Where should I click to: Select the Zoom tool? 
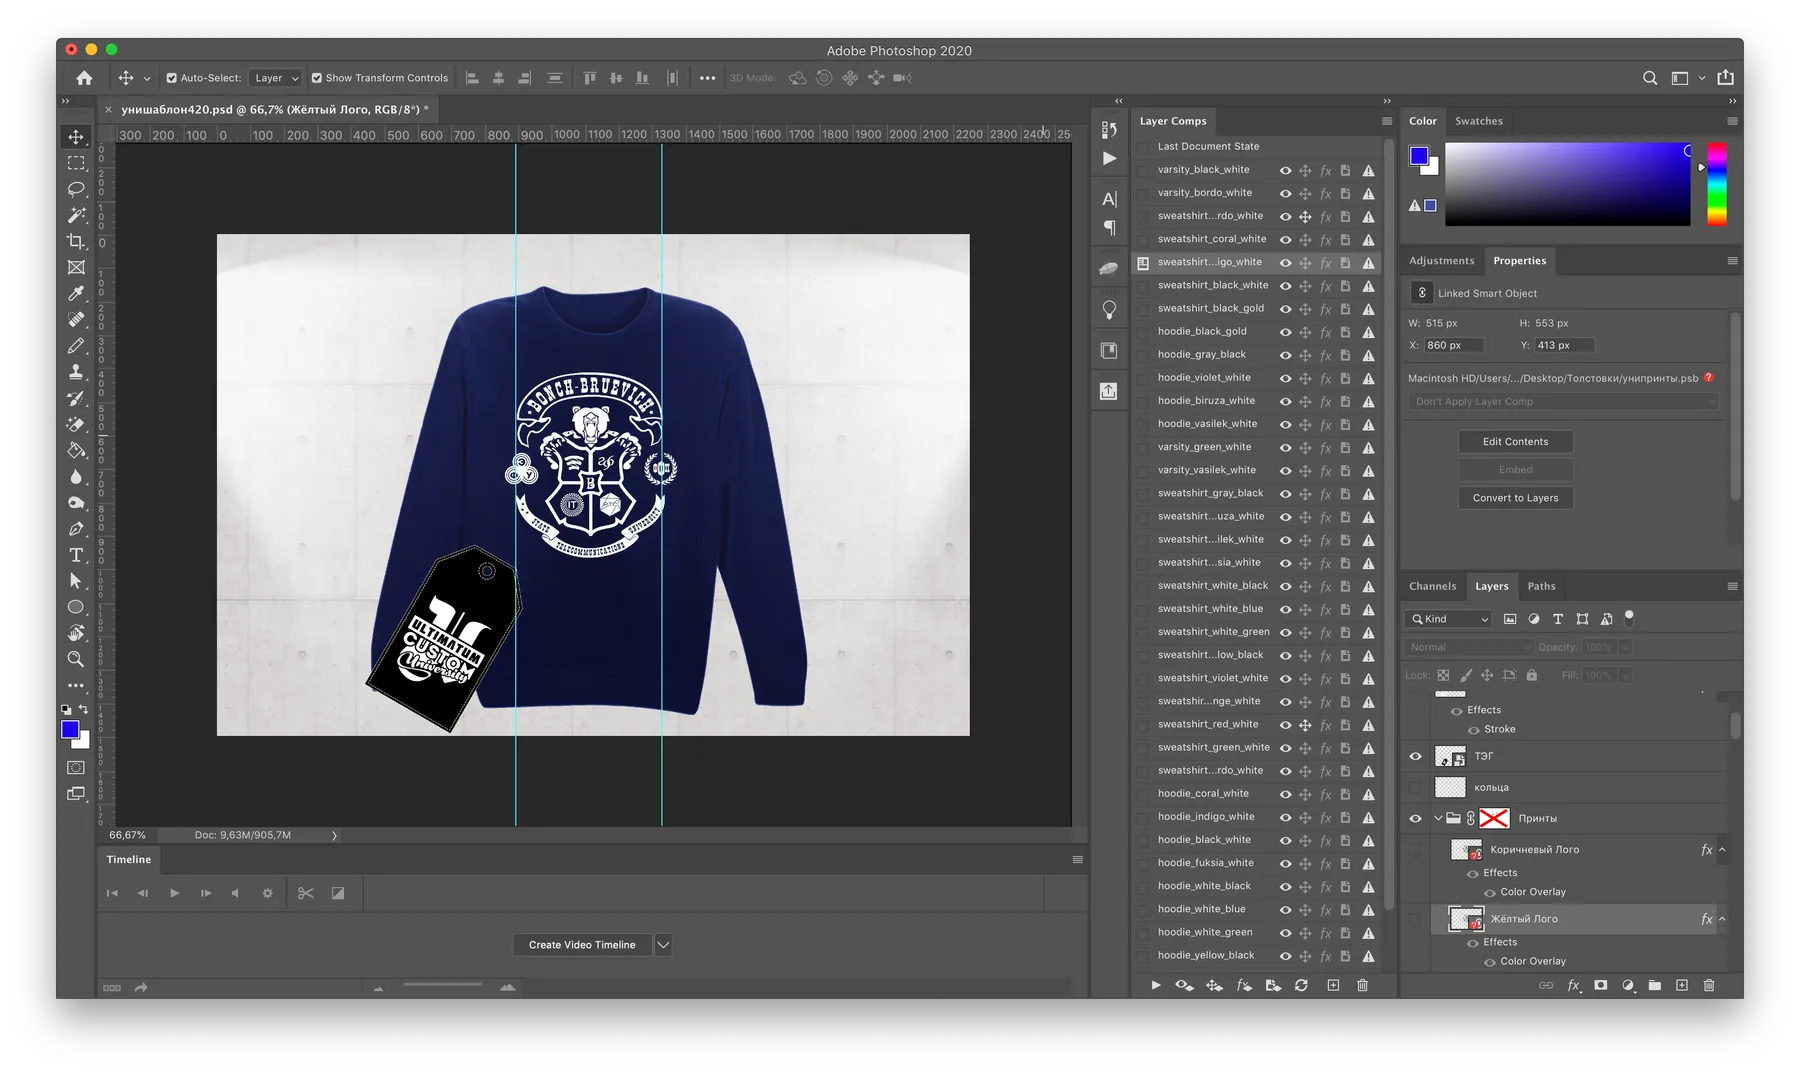coord(76,659)
